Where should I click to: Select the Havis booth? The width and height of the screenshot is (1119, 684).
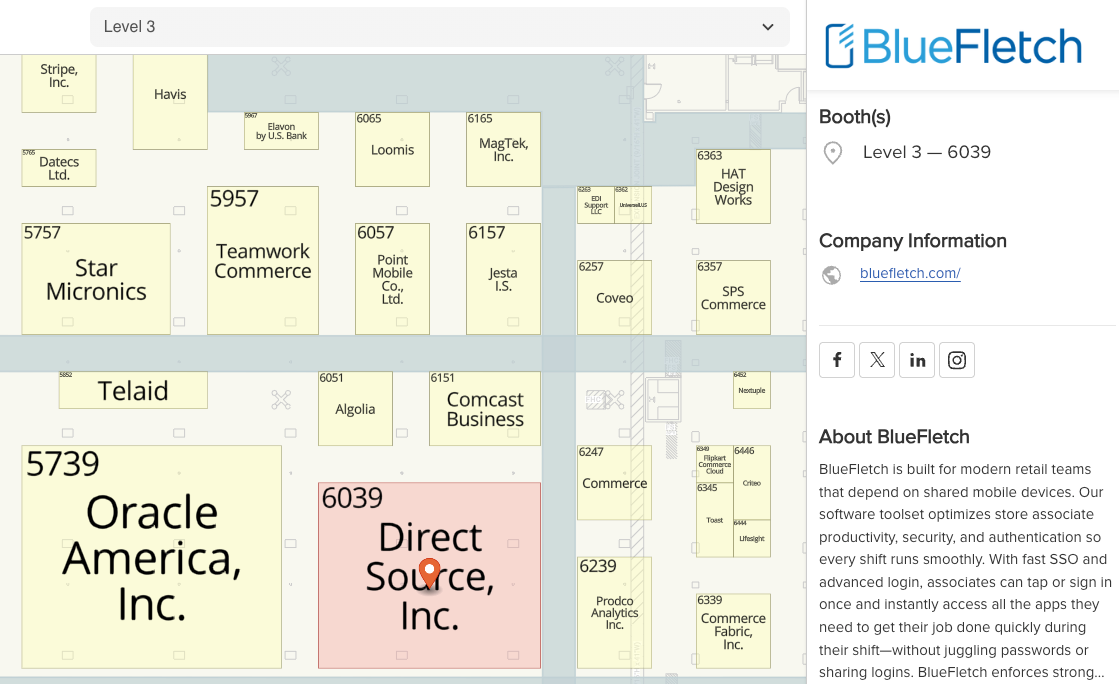[170, 101]
